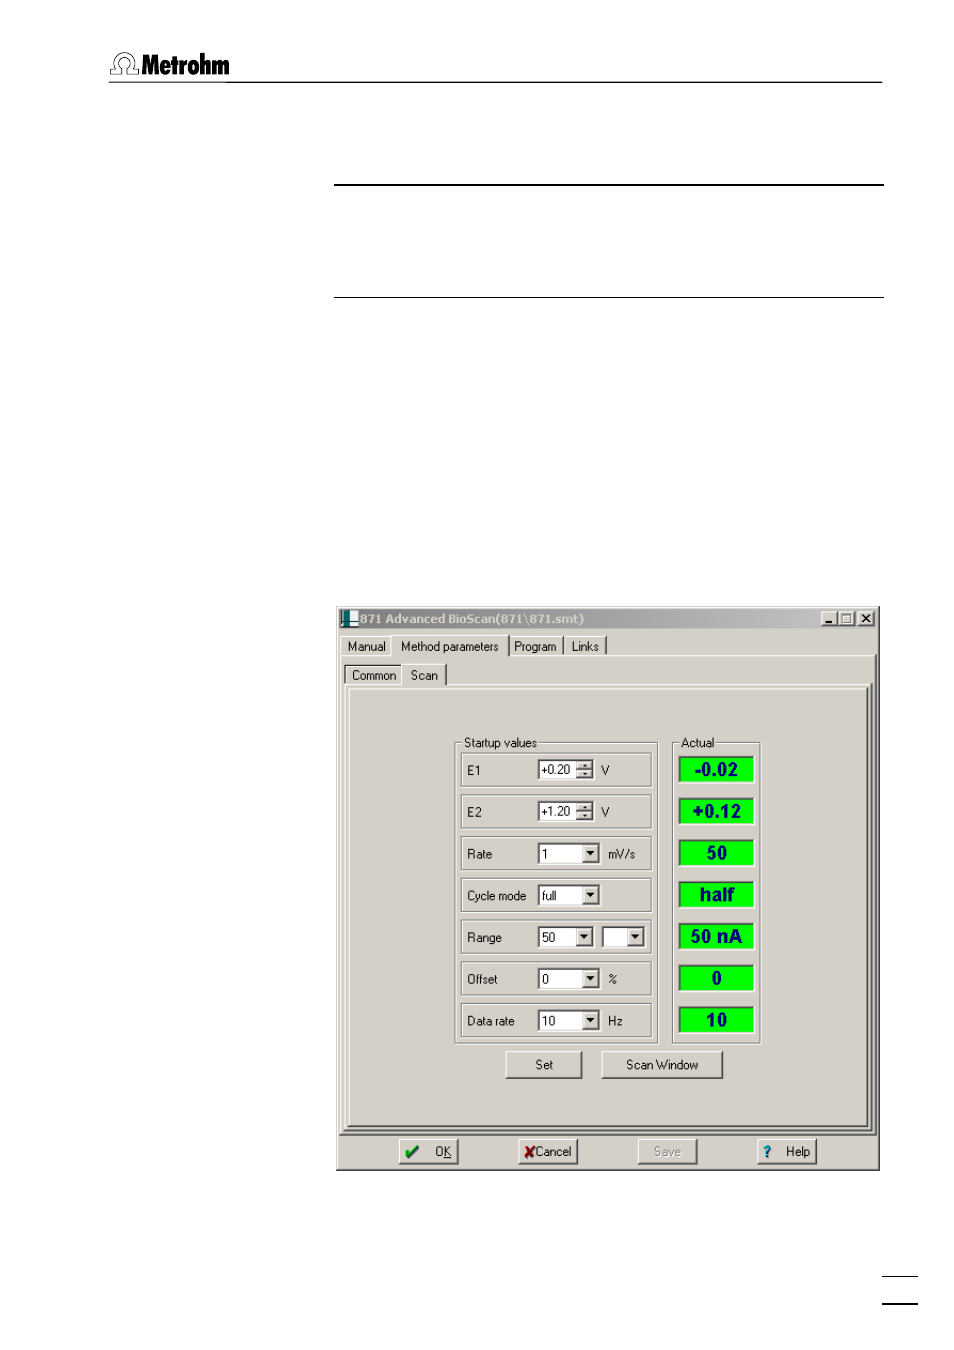Open the Offset percent dropdown

(590, 979)
